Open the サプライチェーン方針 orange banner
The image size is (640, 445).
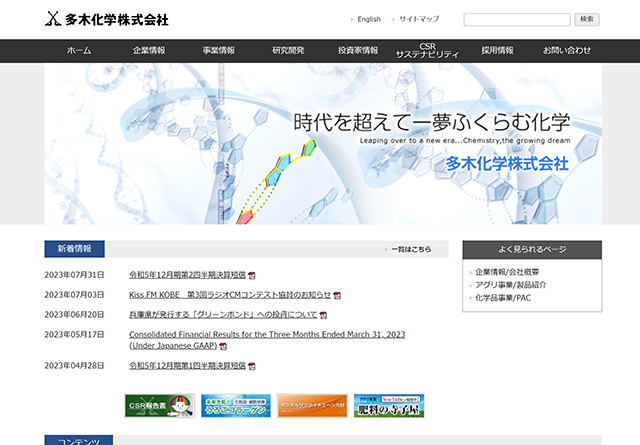312,405
